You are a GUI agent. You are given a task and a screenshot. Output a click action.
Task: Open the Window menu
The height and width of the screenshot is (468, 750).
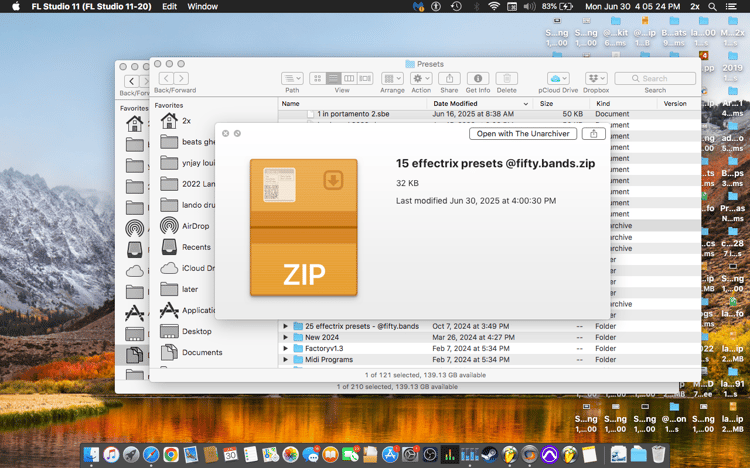[202, 7]
